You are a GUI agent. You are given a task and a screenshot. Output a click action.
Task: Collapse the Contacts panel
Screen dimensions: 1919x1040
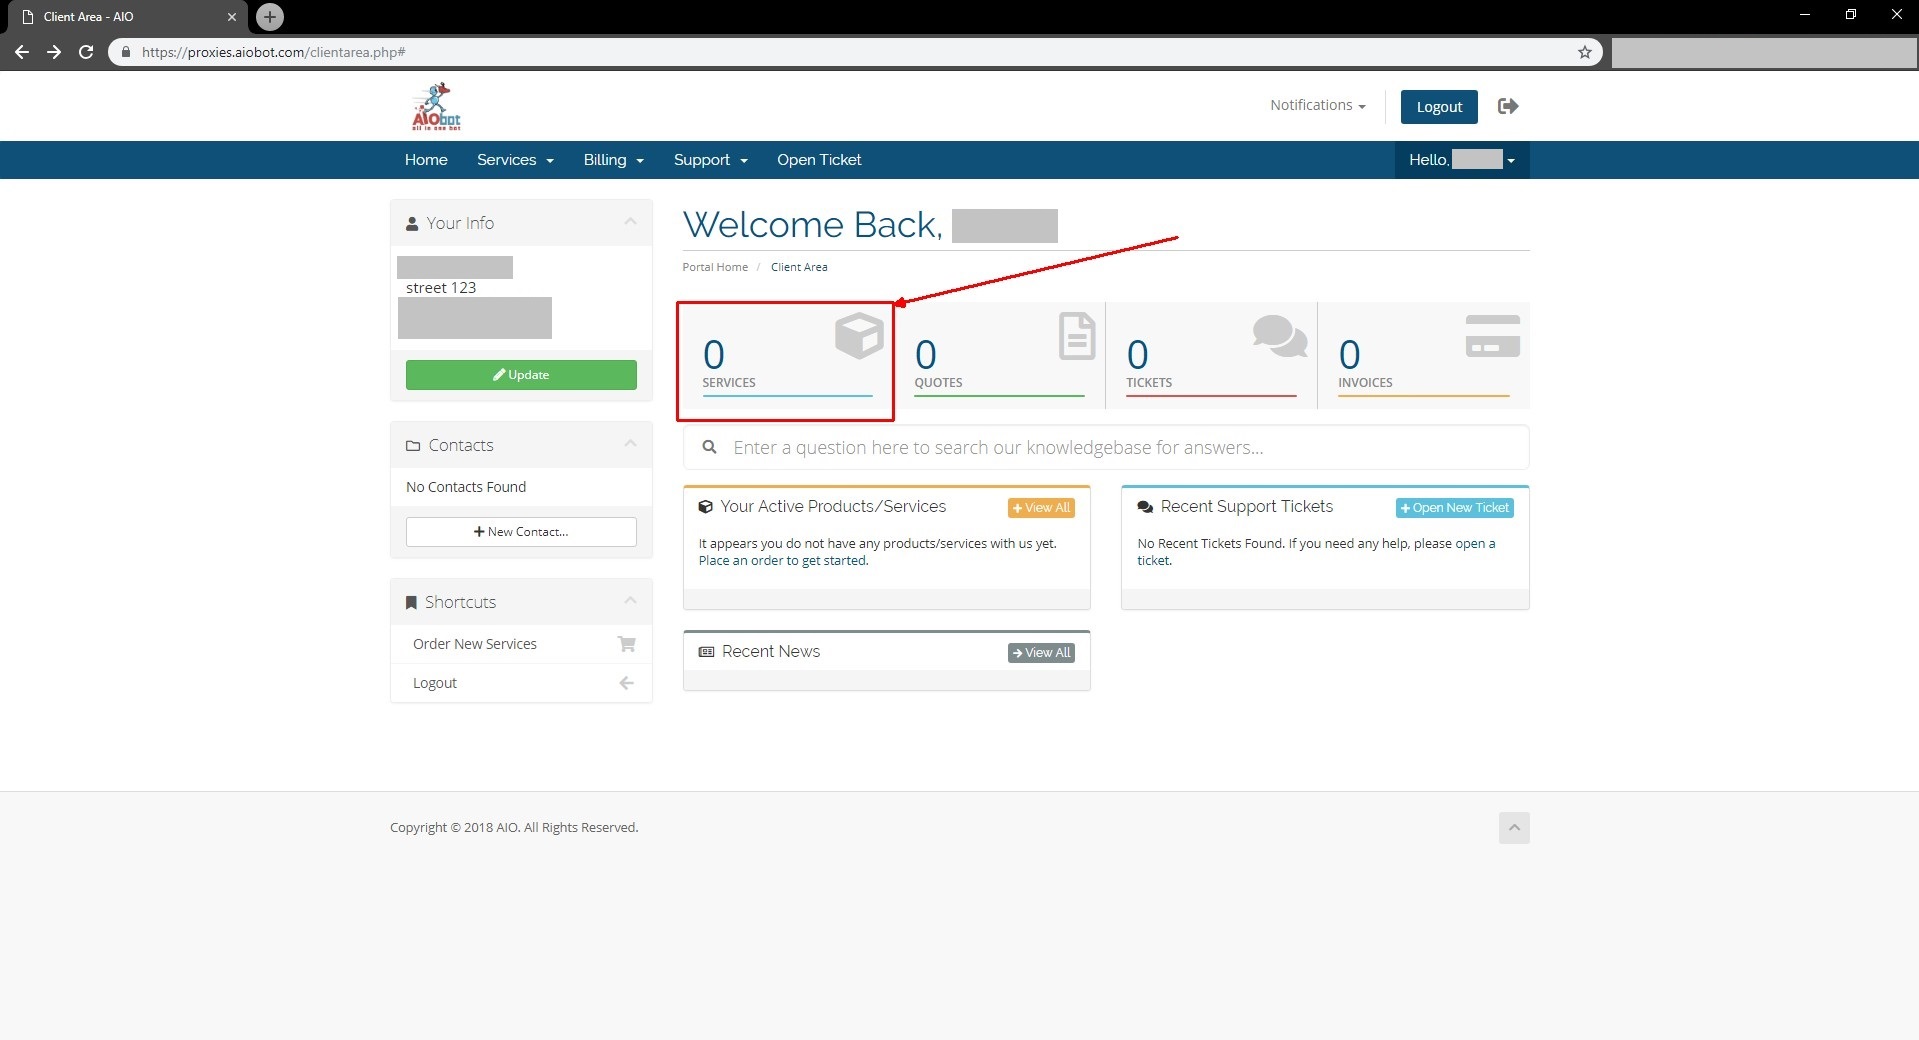pyautogui.click(x=630, y=444)
